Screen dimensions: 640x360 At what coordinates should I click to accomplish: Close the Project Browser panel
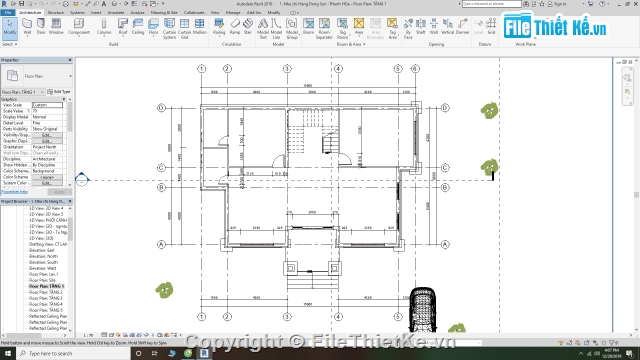click(70, 202)
